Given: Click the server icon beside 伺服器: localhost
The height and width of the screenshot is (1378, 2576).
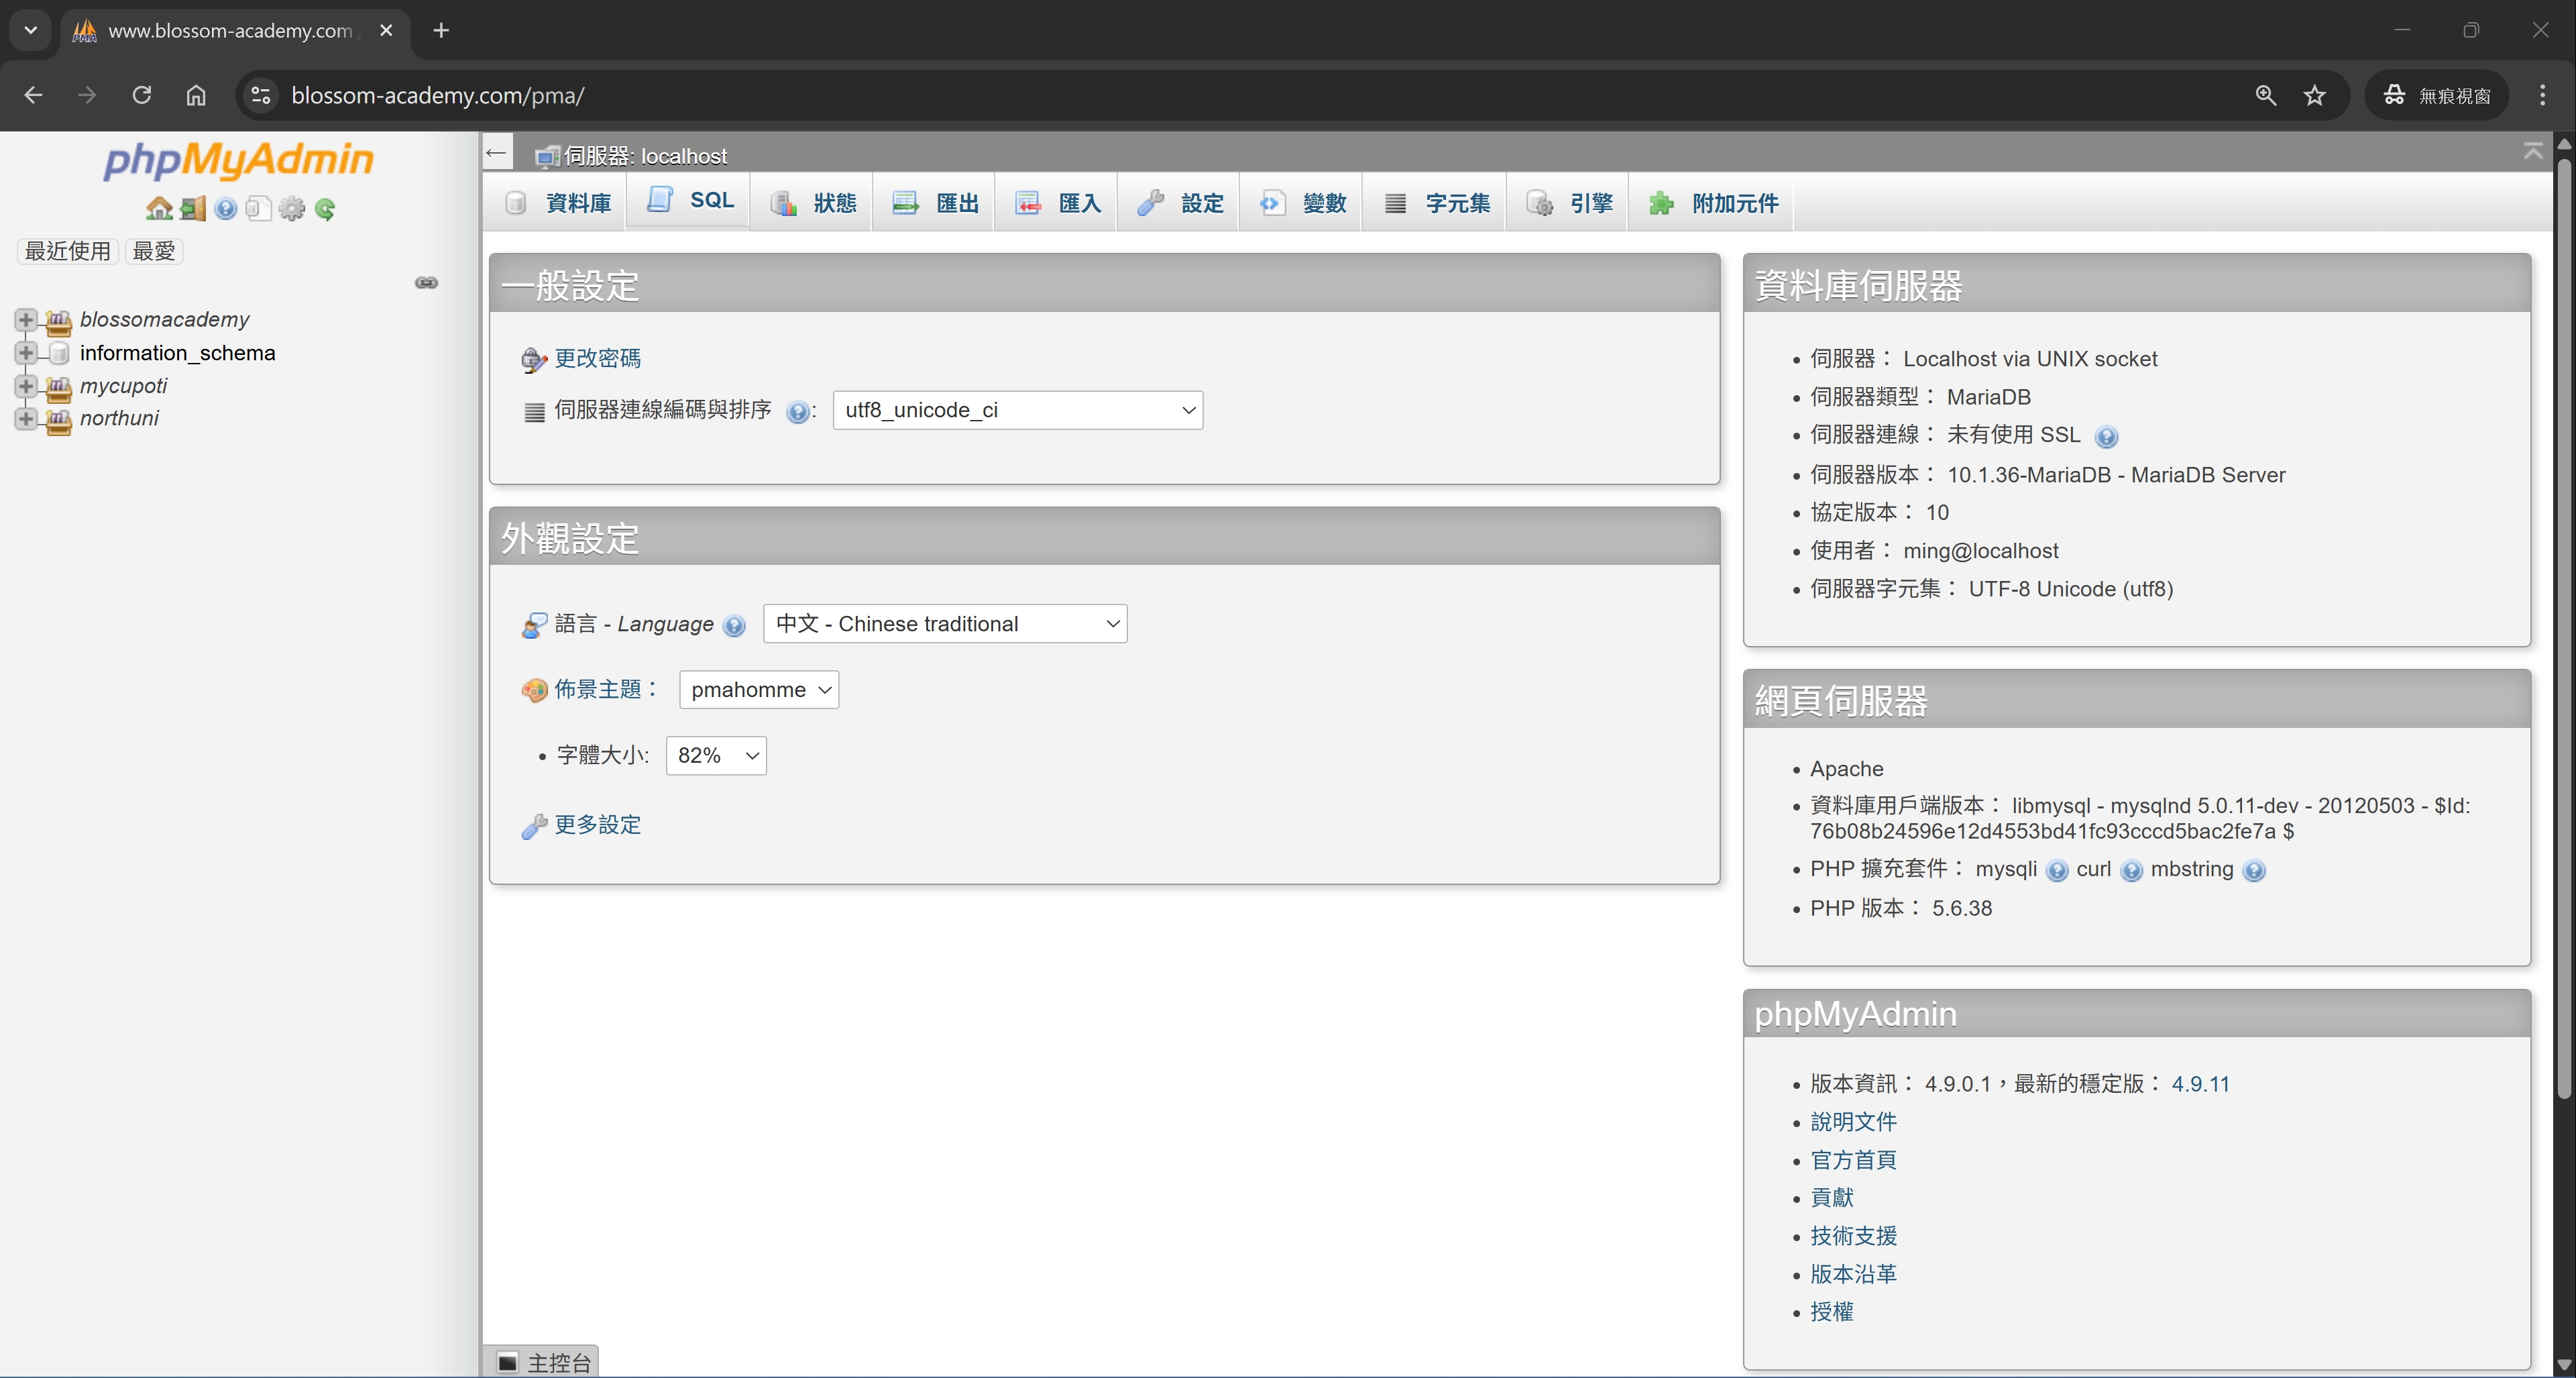Looking at the screenshot, I should 547,156.
